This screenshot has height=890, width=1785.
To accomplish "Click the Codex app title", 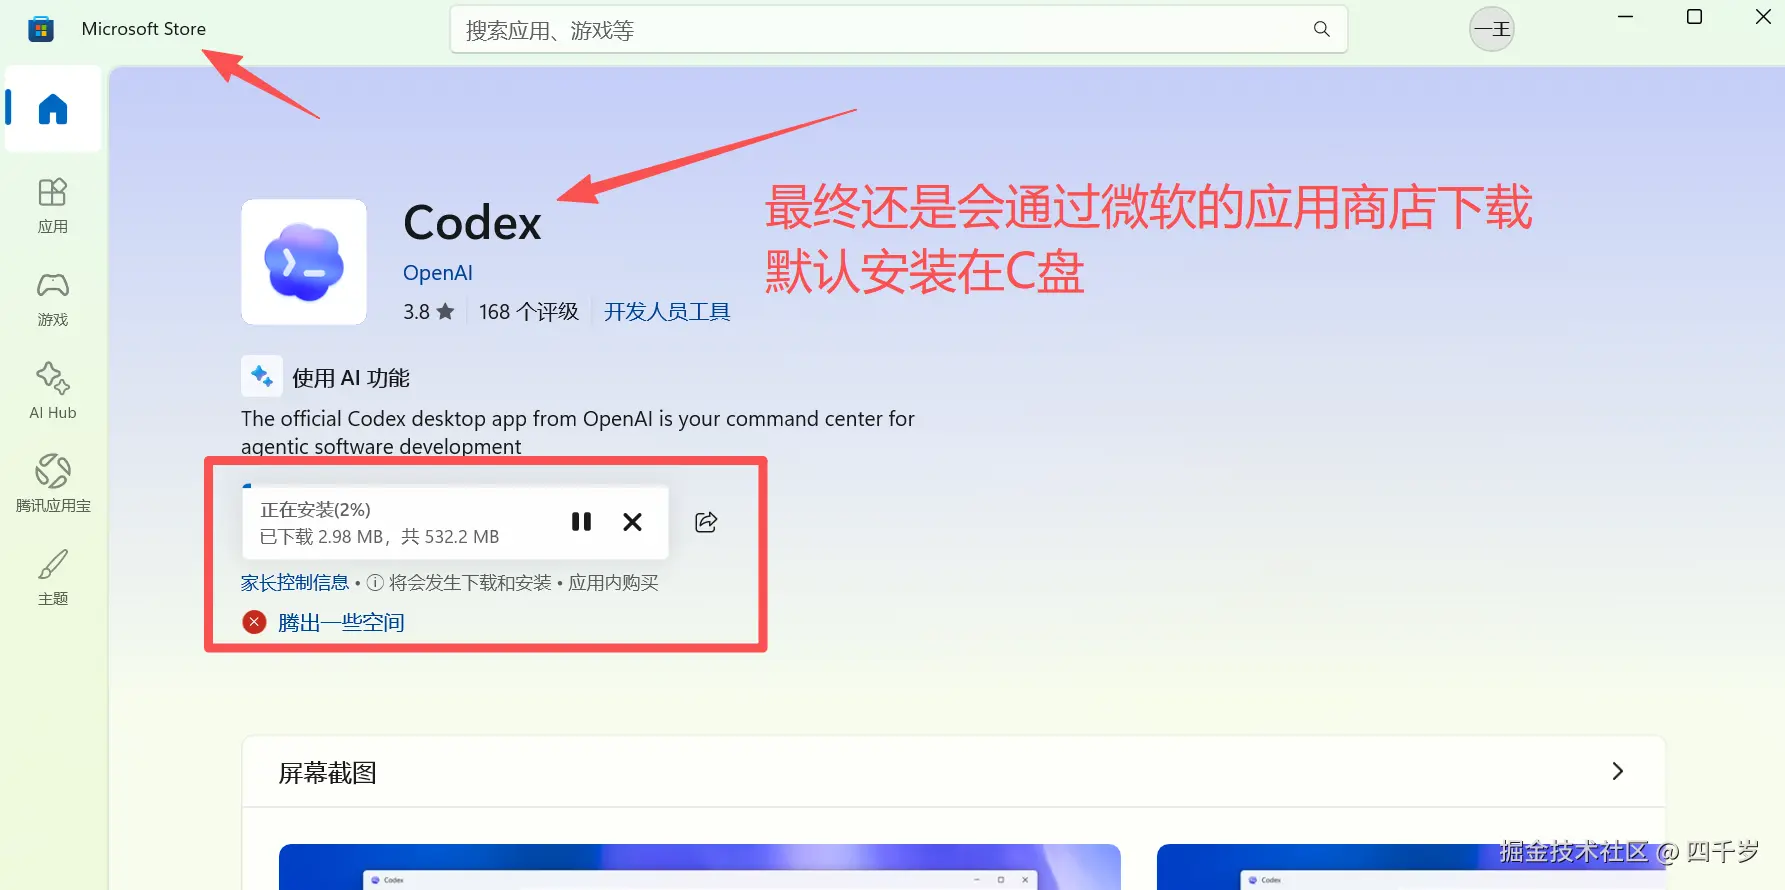I will 472,222.
